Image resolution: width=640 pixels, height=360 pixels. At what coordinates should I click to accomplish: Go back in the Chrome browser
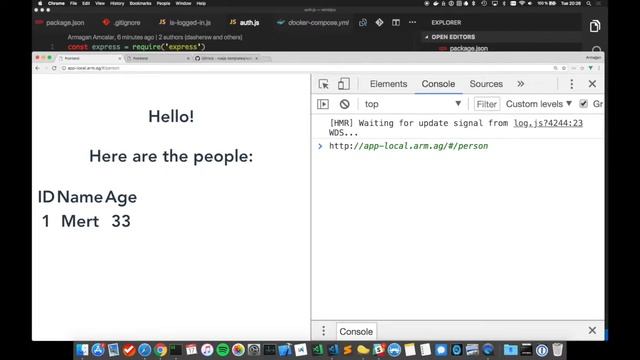pos(38,68)
